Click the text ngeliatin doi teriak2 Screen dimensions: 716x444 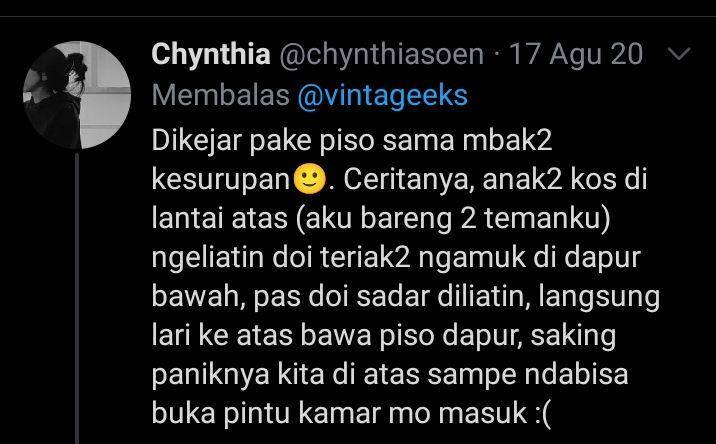[281, 258]
